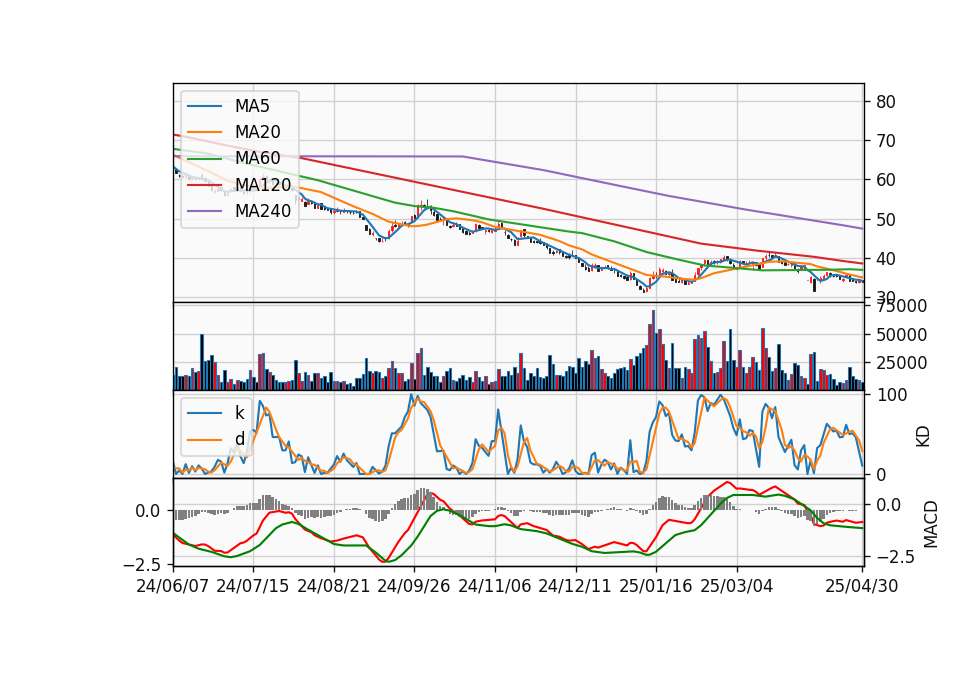Viewport: 960px width, 690px height.
Task: Click the left MACD axis value −2.5
Action: click(x=143, y=563)
